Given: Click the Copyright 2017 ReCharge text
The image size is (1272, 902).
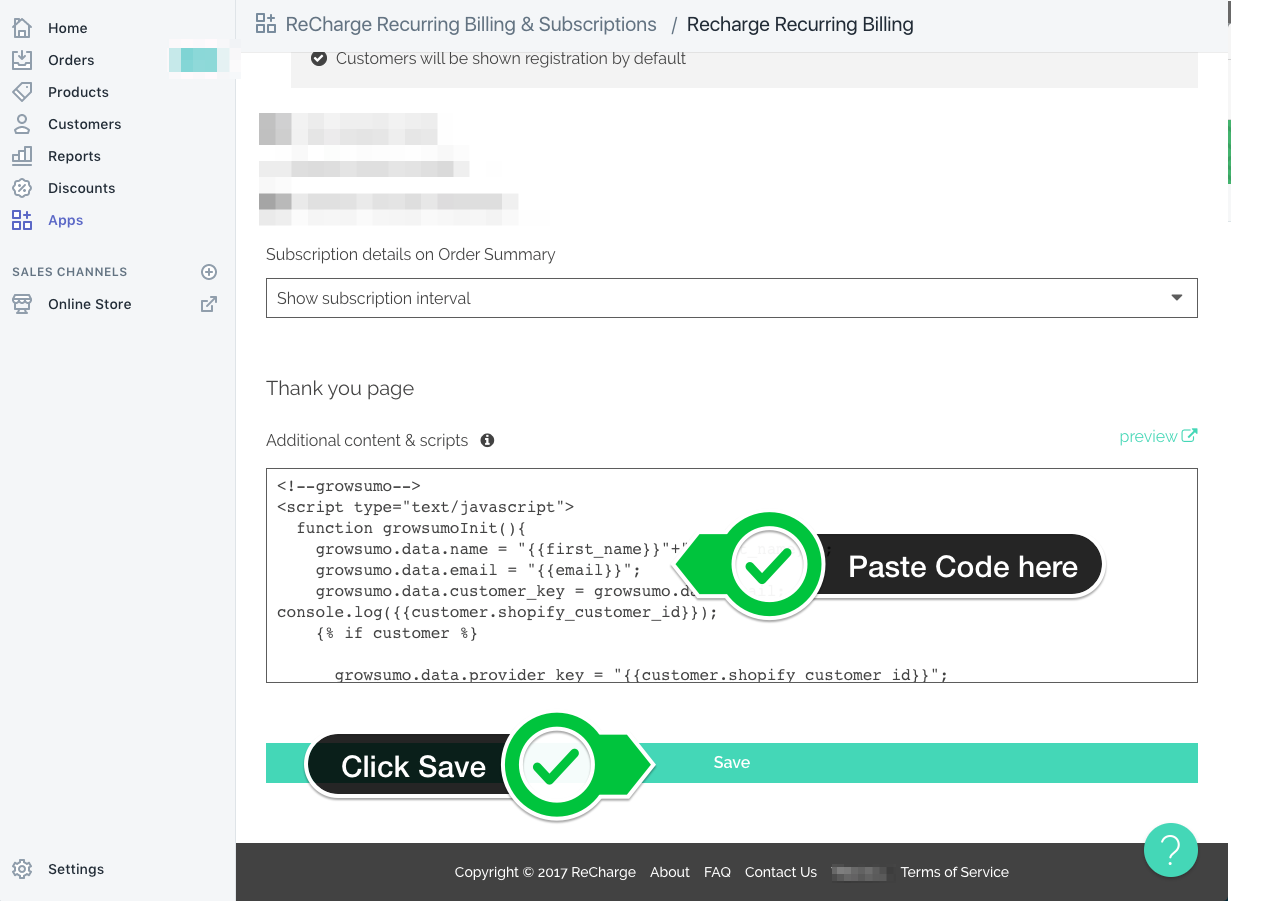Looking at the screenshot, I should tap(545, 872).
